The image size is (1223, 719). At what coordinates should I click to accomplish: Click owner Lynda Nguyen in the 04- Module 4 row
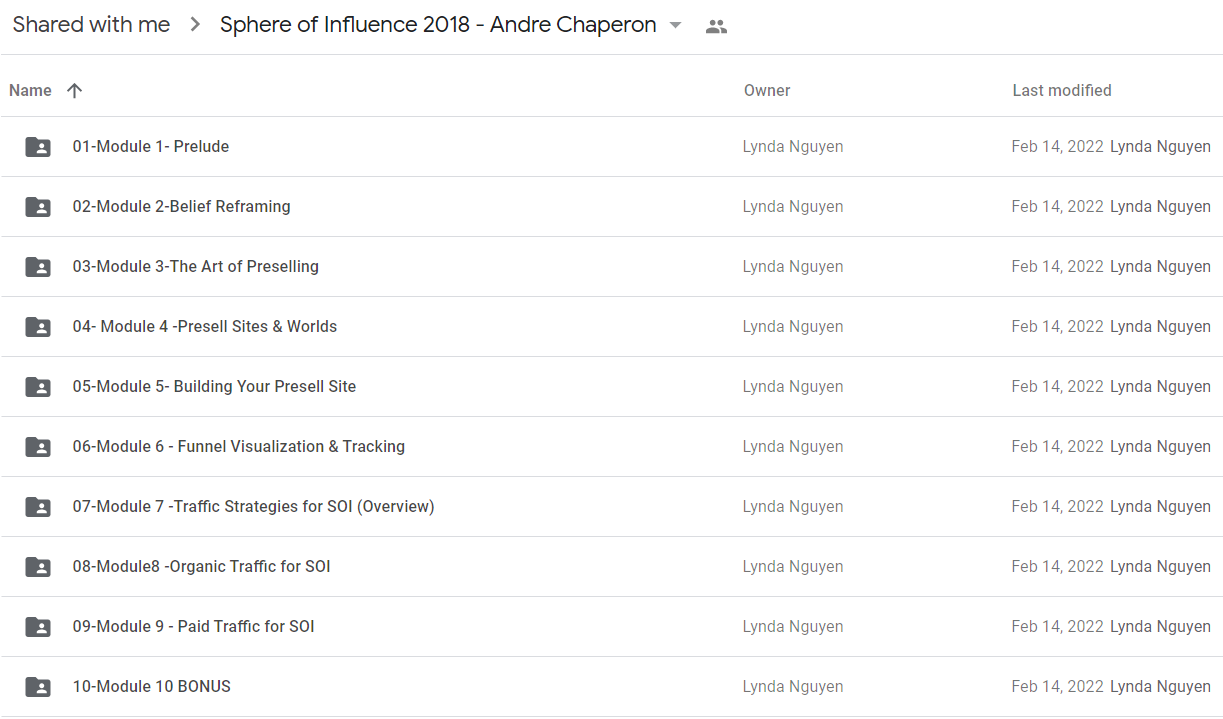click(x=793, y=326)
